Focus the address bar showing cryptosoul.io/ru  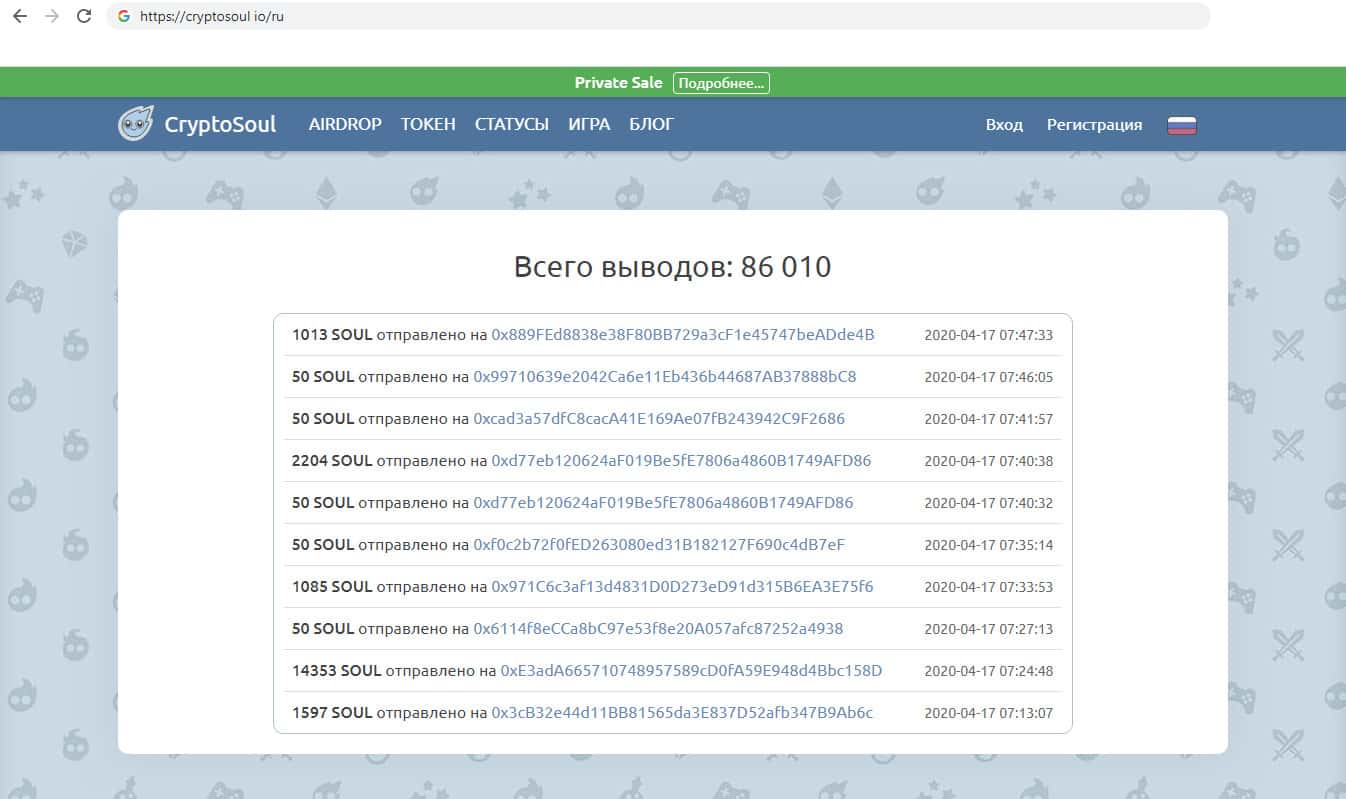[x=658, y=17]
